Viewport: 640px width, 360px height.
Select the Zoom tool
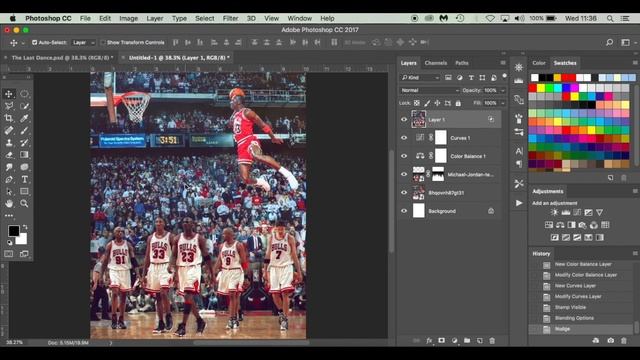[x=24, y=203]
